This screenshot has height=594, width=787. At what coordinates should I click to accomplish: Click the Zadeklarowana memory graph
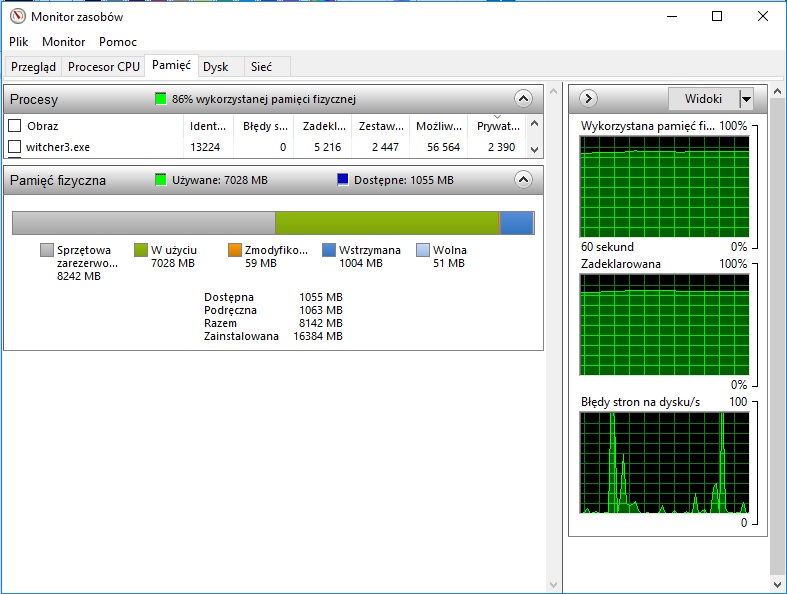664,324
